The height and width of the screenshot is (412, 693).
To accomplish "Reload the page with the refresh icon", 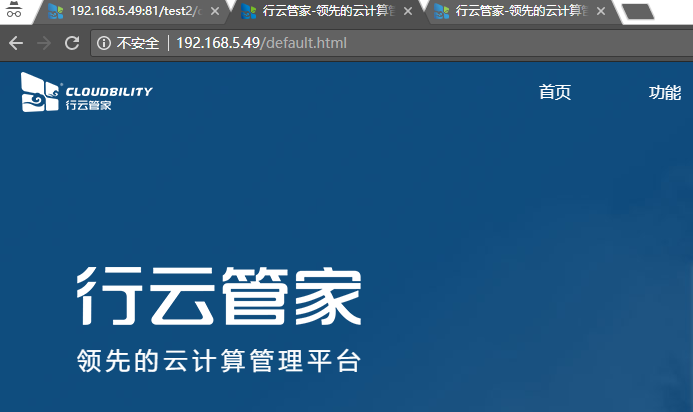I will click(72, 43).
